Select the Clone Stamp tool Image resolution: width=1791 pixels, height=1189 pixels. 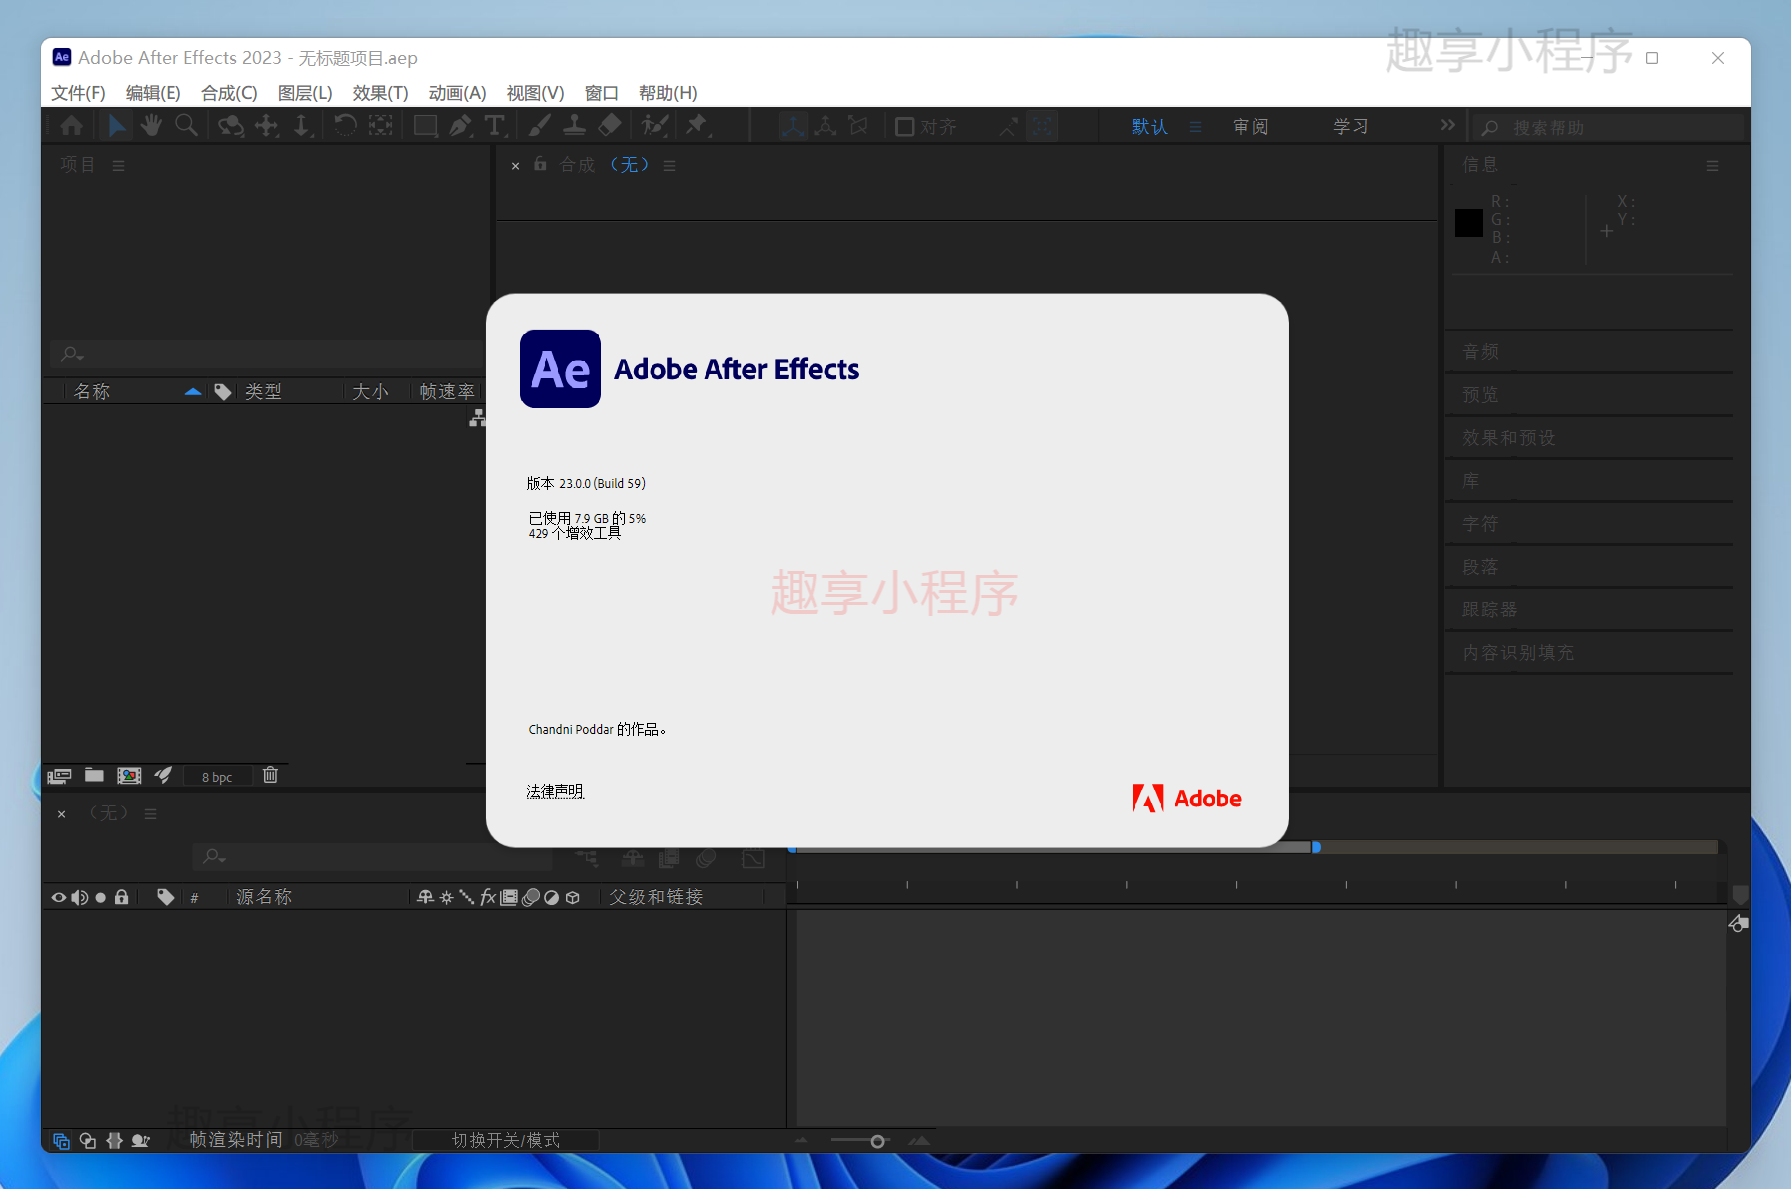pos(574,126)
